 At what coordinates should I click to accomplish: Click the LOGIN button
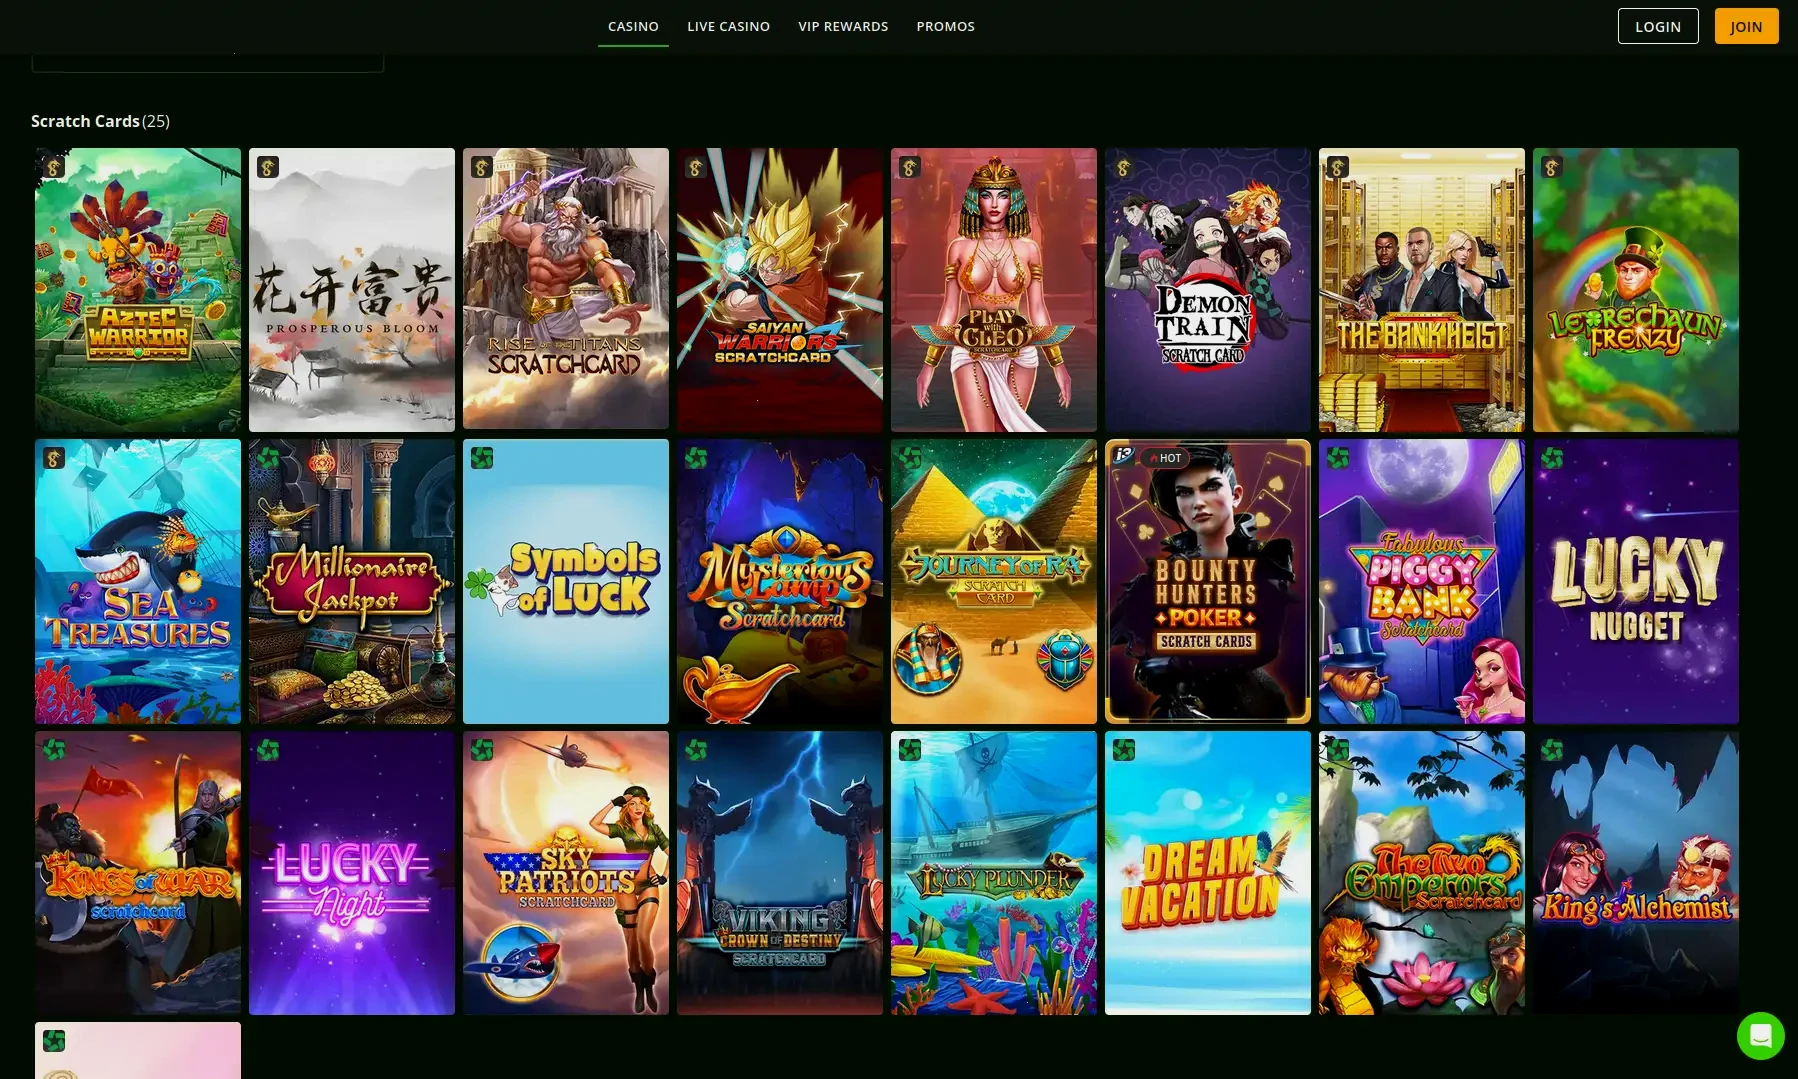click(x=1657, y=26)
